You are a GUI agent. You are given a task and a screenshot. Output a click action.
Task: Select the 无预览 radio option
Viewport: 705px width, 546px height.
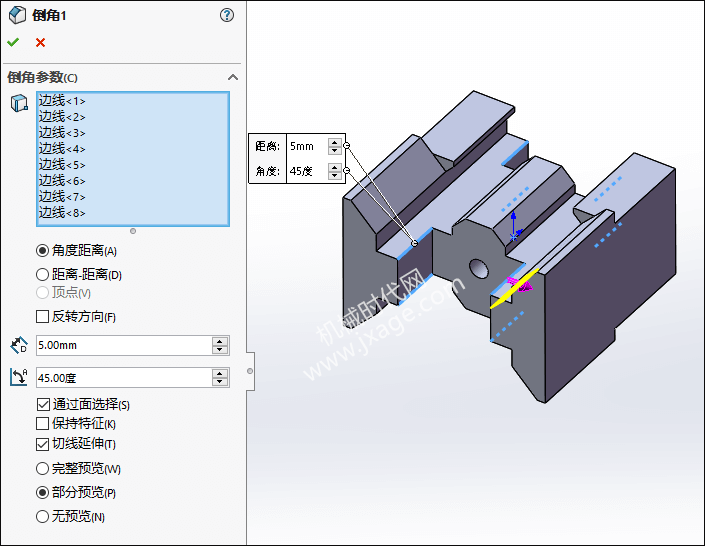(42, 516)
